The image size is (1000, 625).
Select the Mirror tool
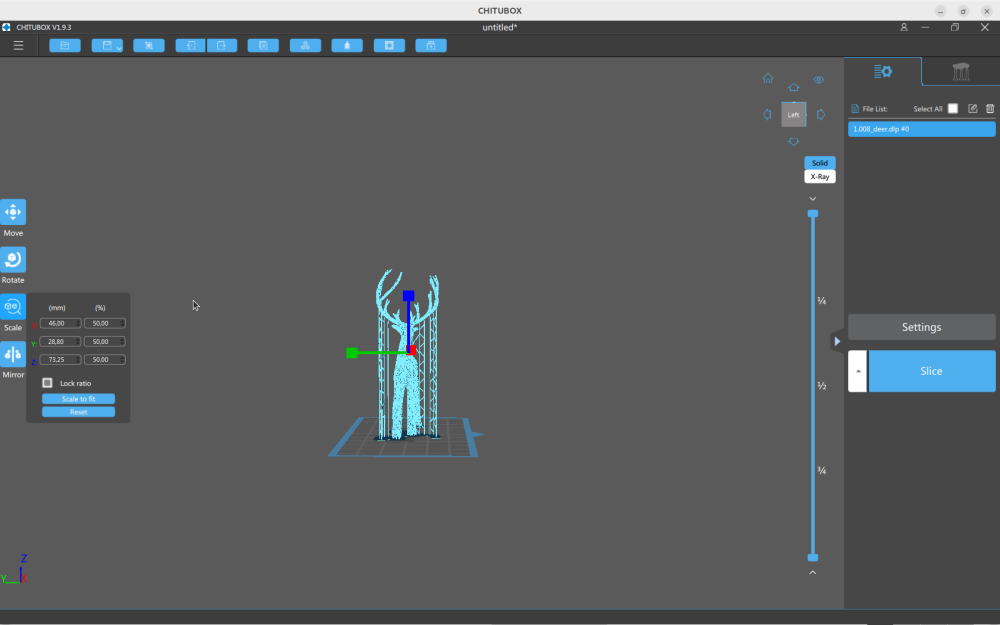(x=13, y=354)
